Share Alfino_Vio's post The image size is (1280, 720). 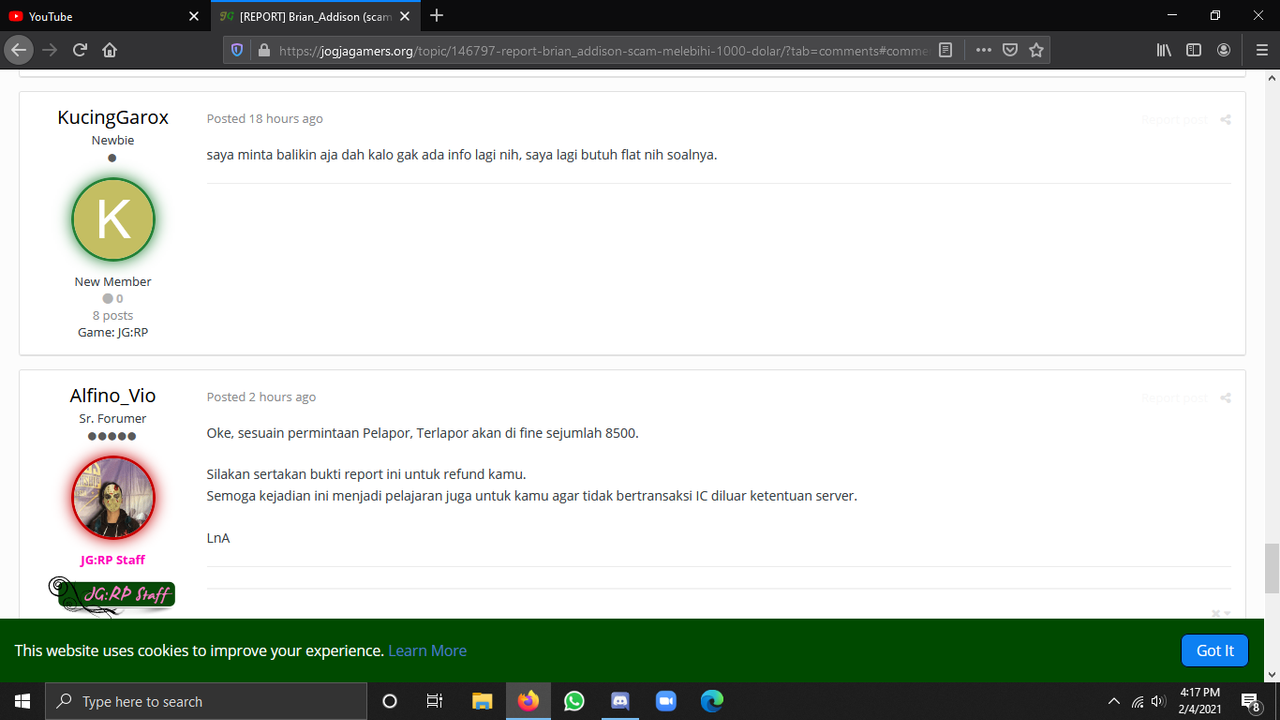click(x=1225, y=398)
